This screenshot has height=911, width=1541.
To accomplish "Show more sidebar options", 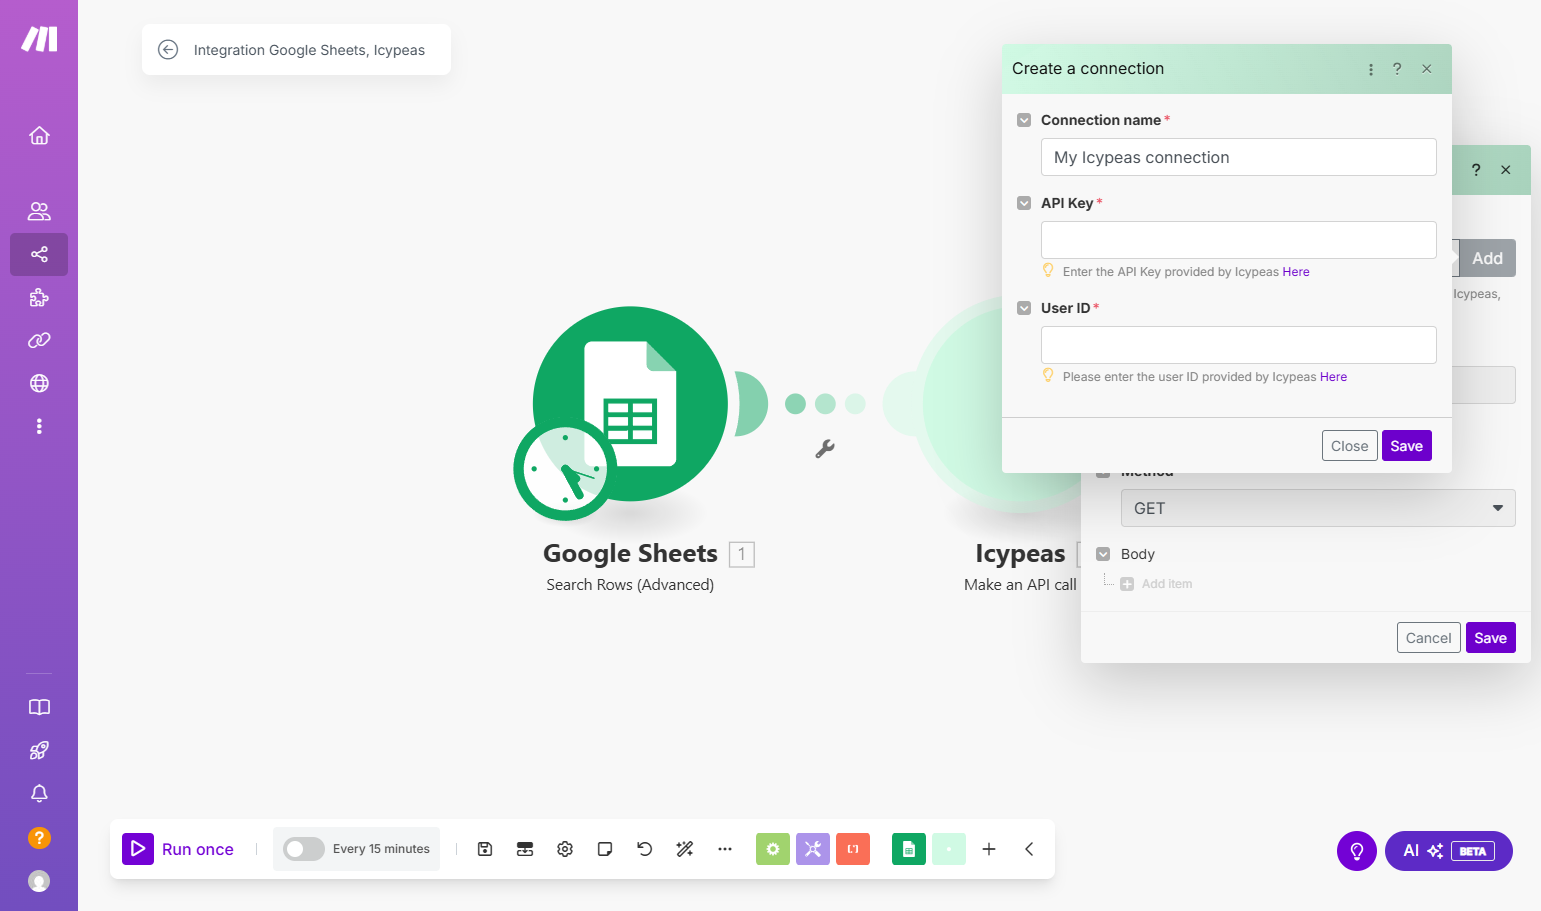I will point(39,426).
